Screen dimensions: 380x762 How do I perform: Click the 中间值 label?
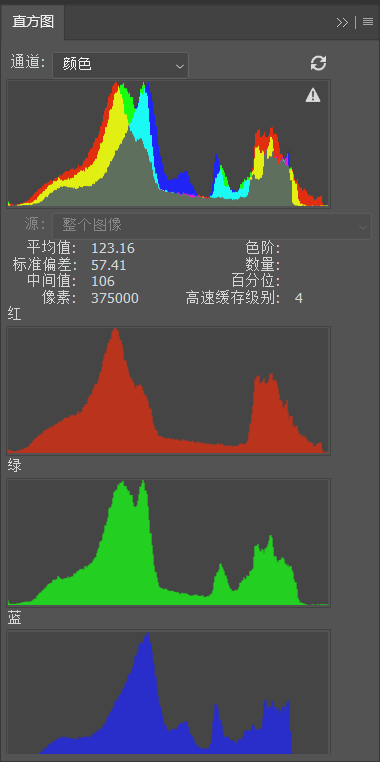[52, 281]
